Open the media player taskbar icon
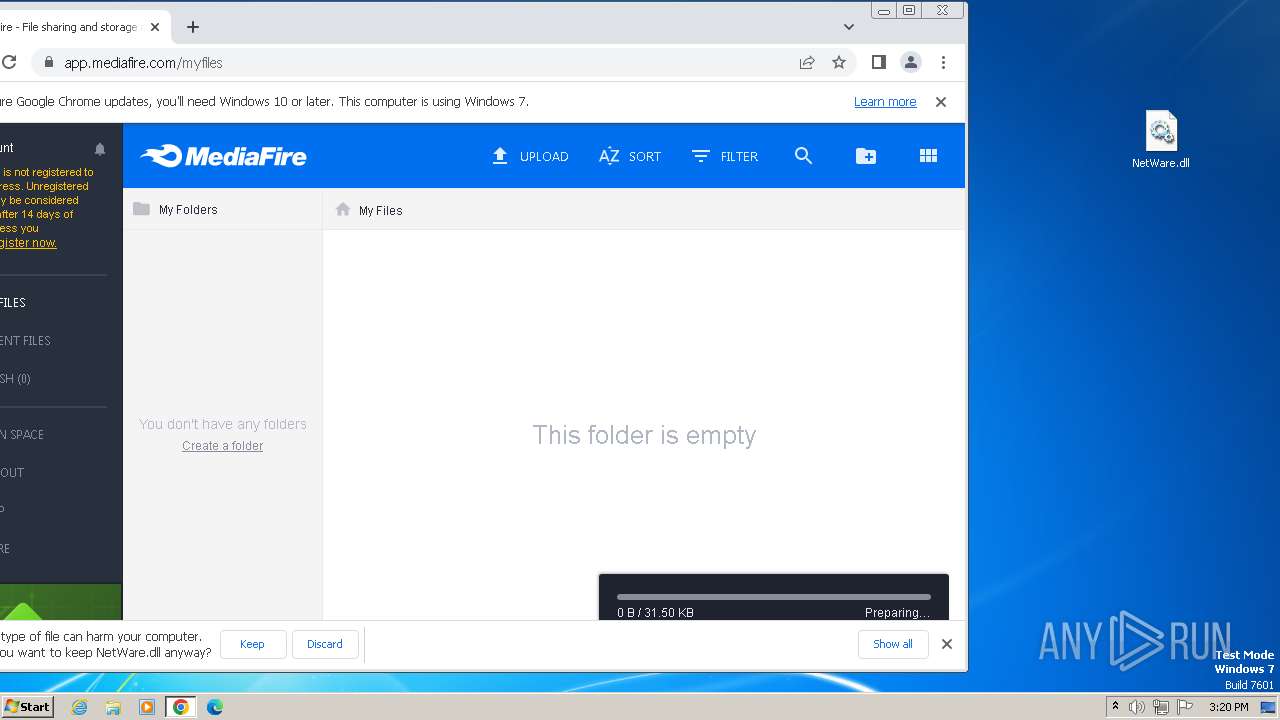Image resolution: width=1280 pixels, height=720 pixels. point(147,707)
